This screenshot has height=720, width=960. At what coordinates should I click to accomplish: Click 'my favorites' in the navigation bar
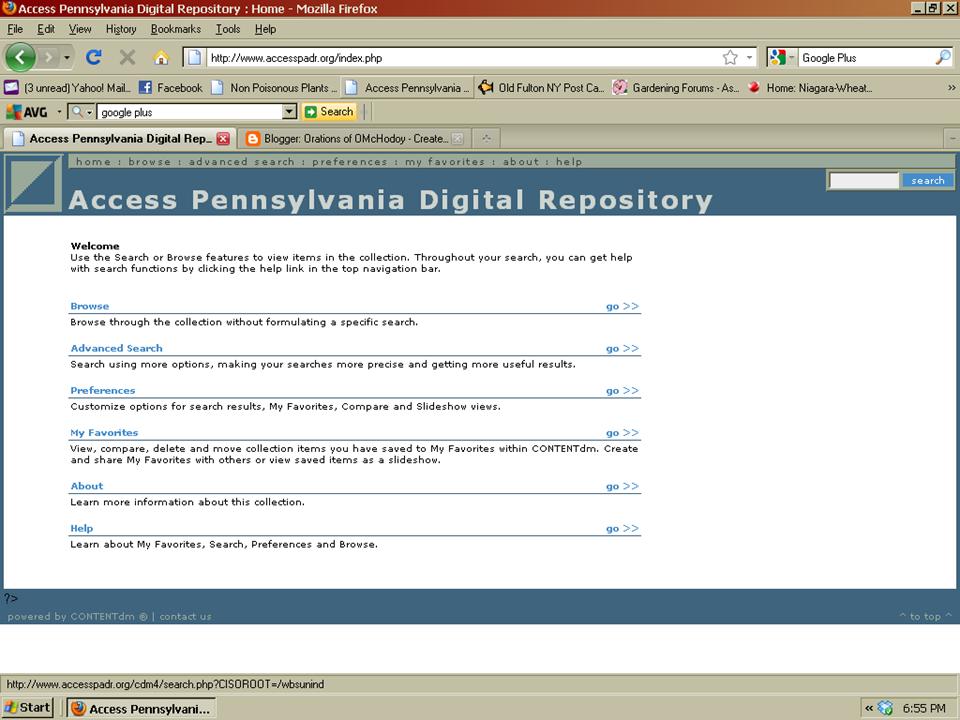pyautogui.click(x=445, y=162)
